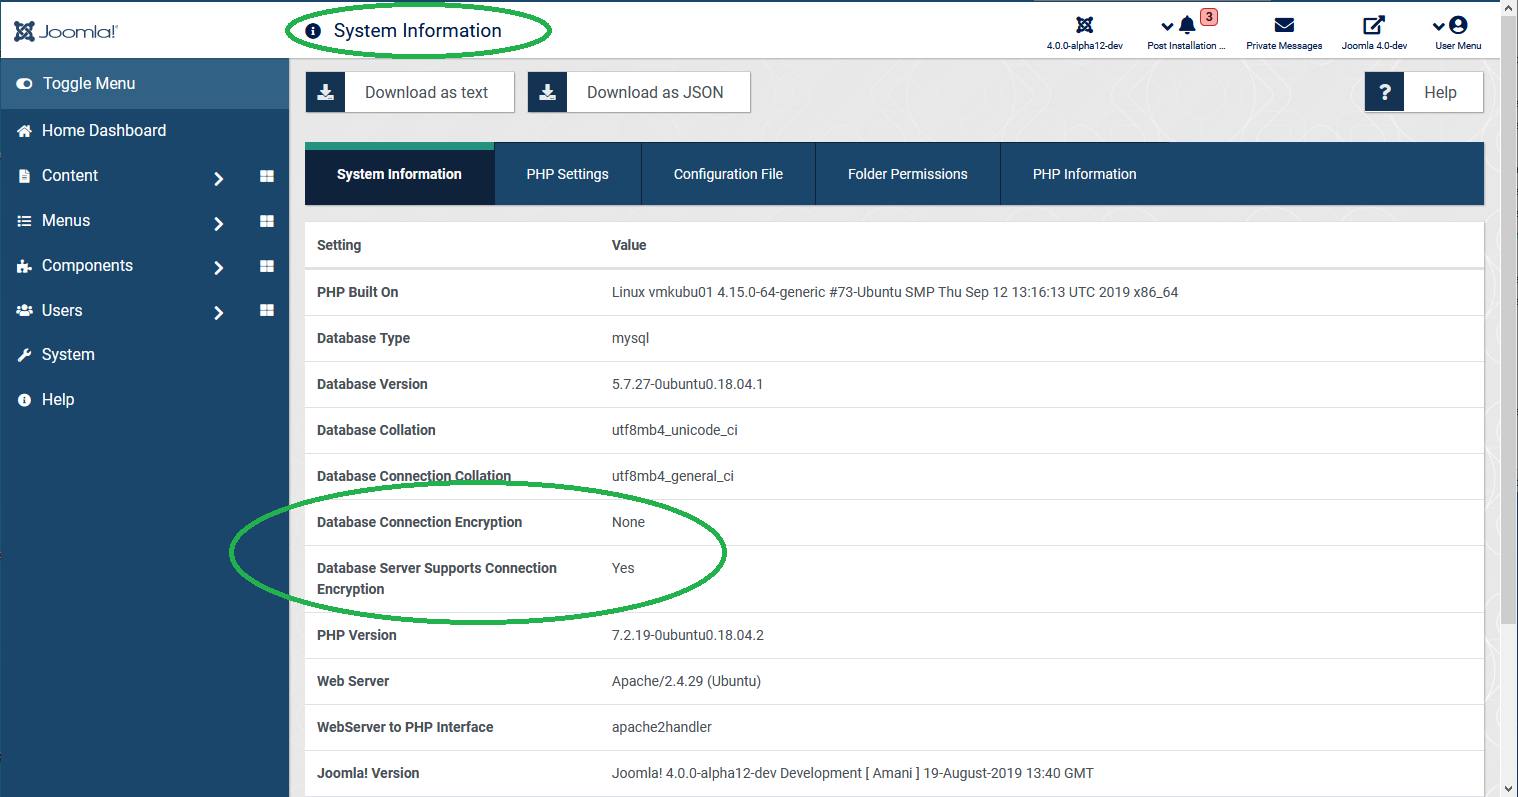The width and height of the screenshot is (1518, 797).
Task: Click the download icon on Download as text
Action: 326,92
